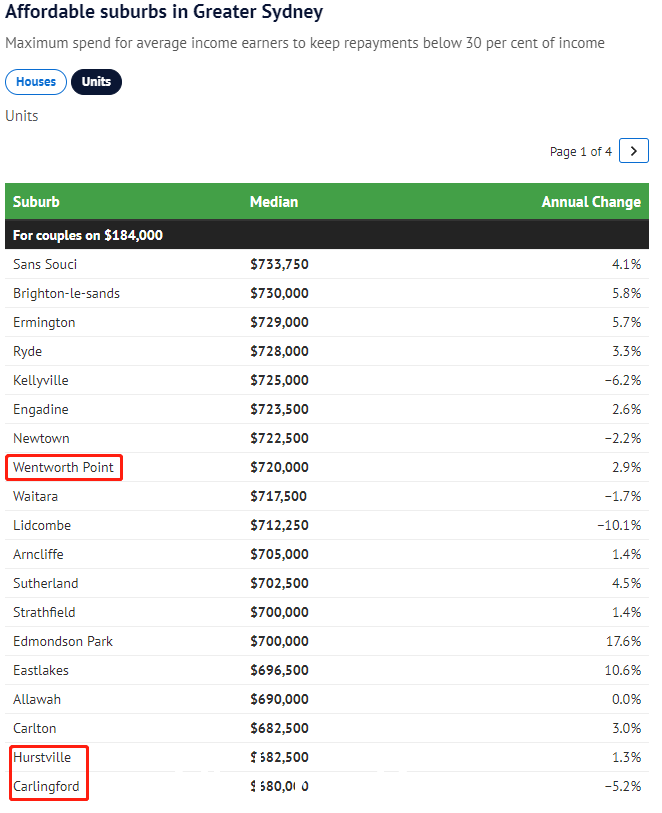This screenshot has height=813, width=662.
Task: Click the 17.6% annual change value
Action: (x=624, y=641)
